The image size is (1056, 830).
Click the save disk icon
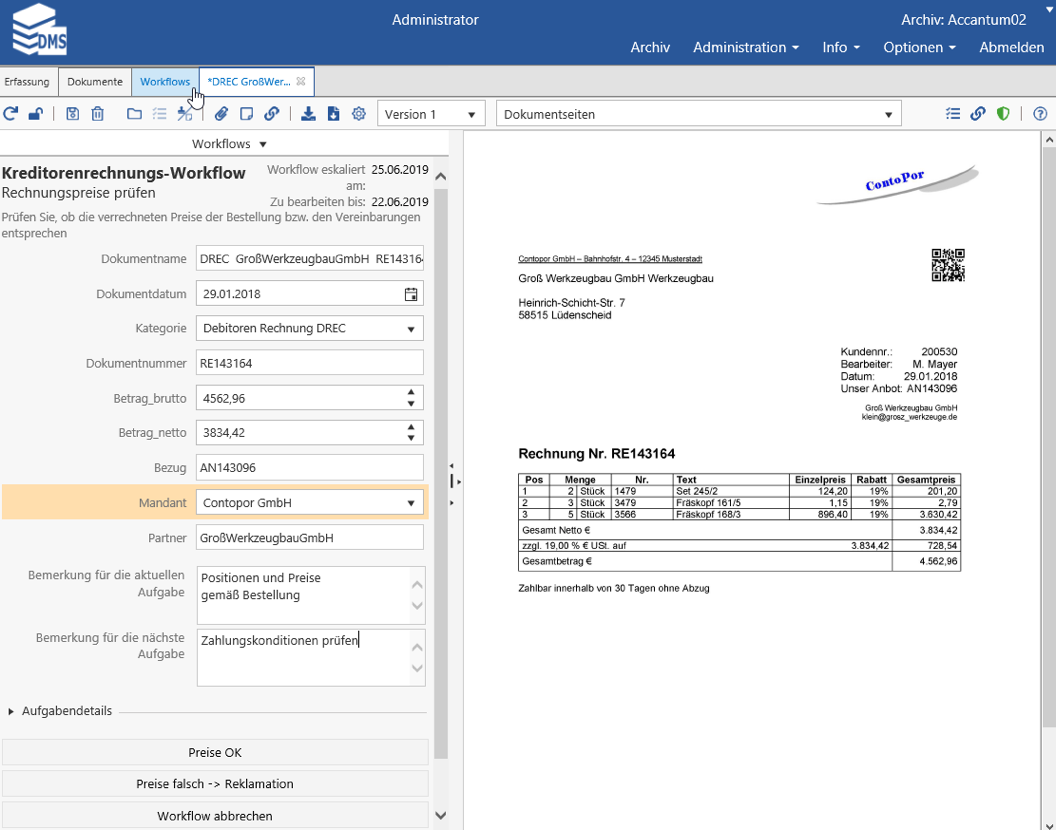coord(72,114)
